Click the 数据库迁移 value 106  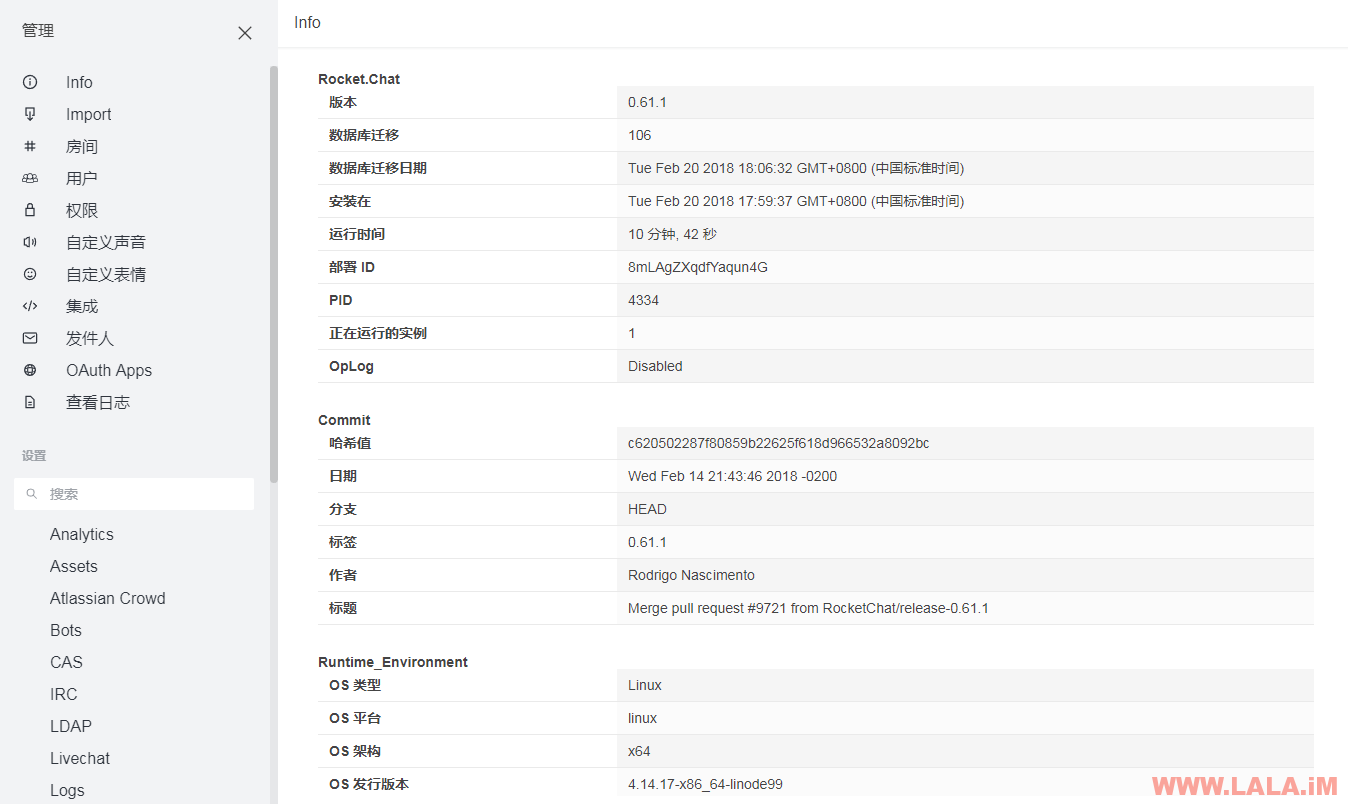point(639,135)
